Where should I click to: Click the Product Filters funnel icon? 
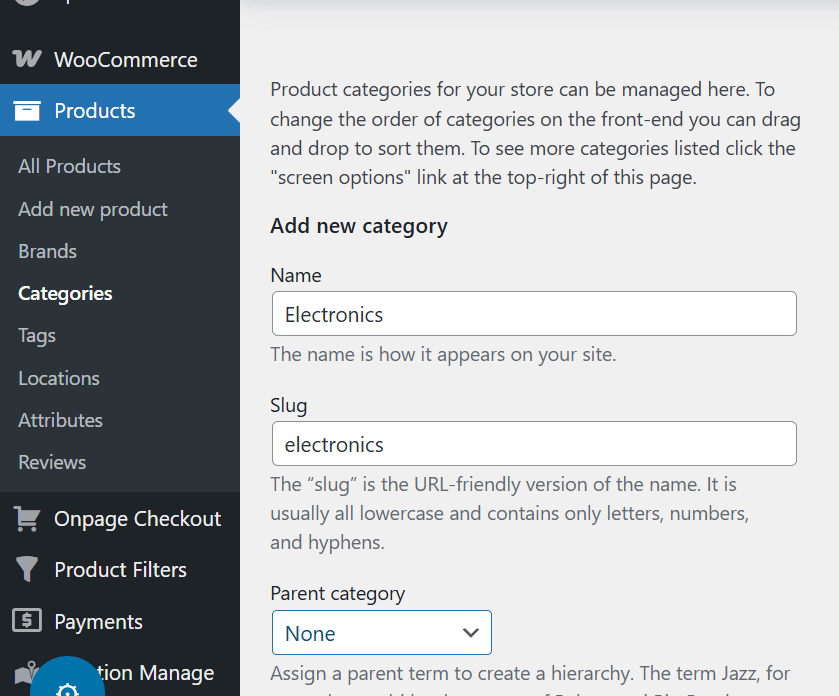point(27,569)
